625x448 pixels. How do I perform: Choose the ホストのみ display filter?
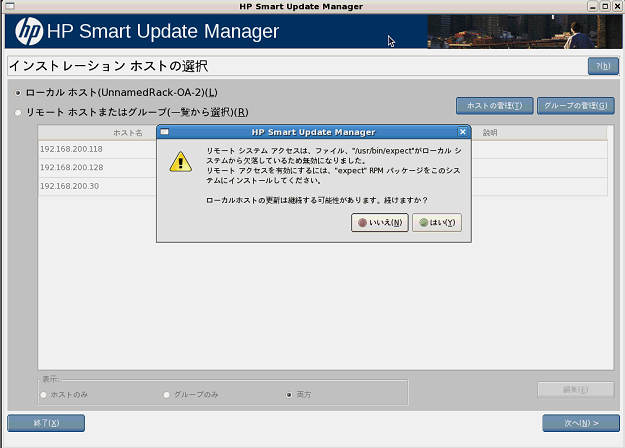click(x=44, y=395)
